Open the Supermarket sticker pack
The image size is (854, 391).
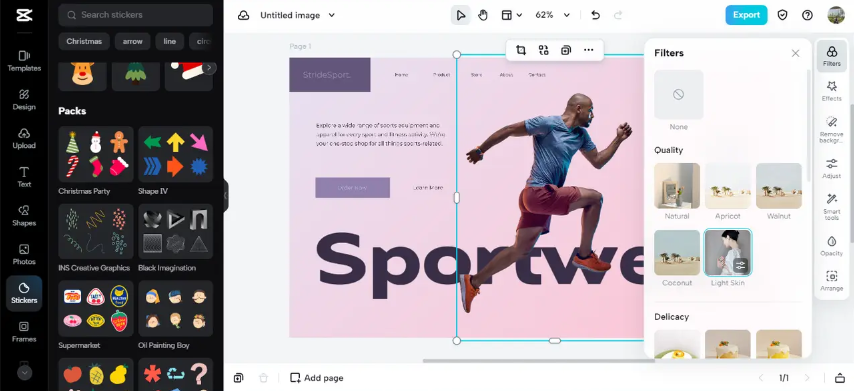point(96,308)
